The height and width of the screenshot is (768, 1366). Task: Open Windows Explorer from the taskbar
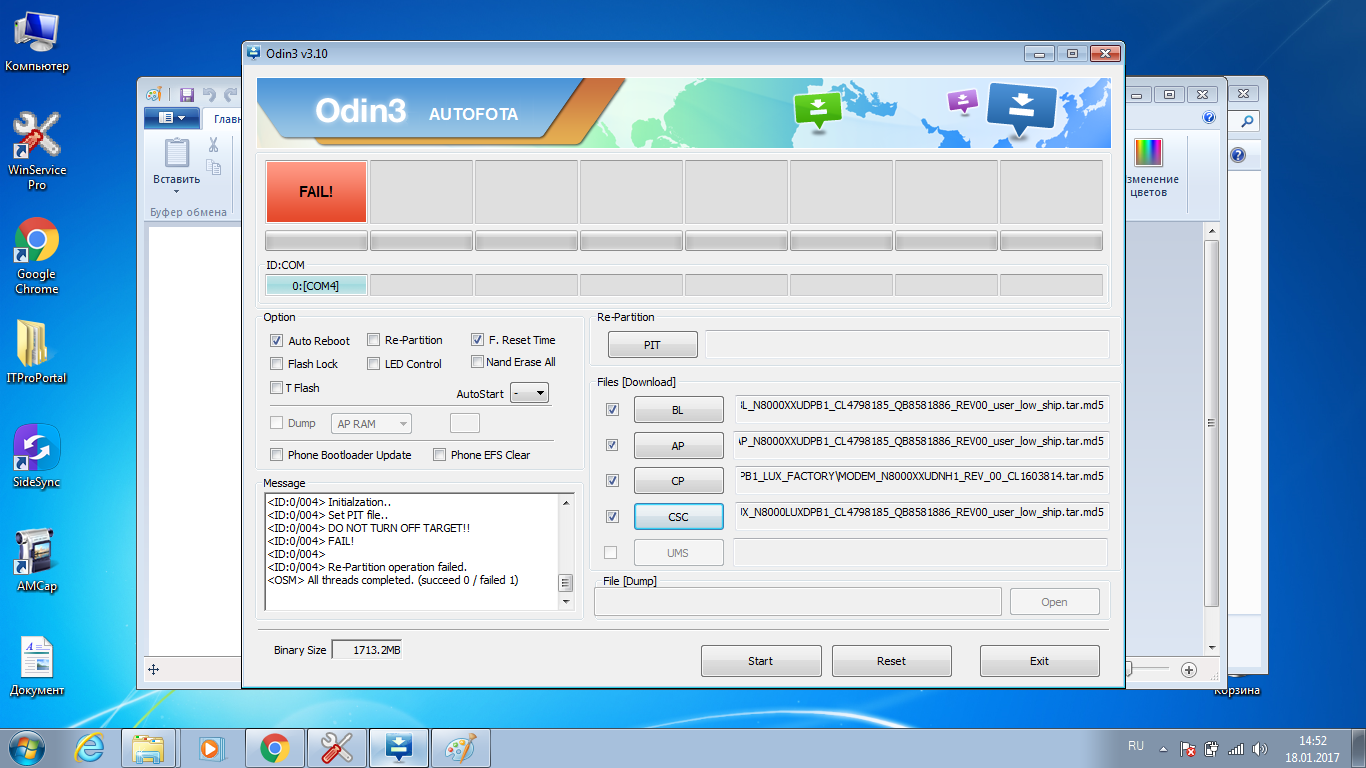(x=149, y=747)
